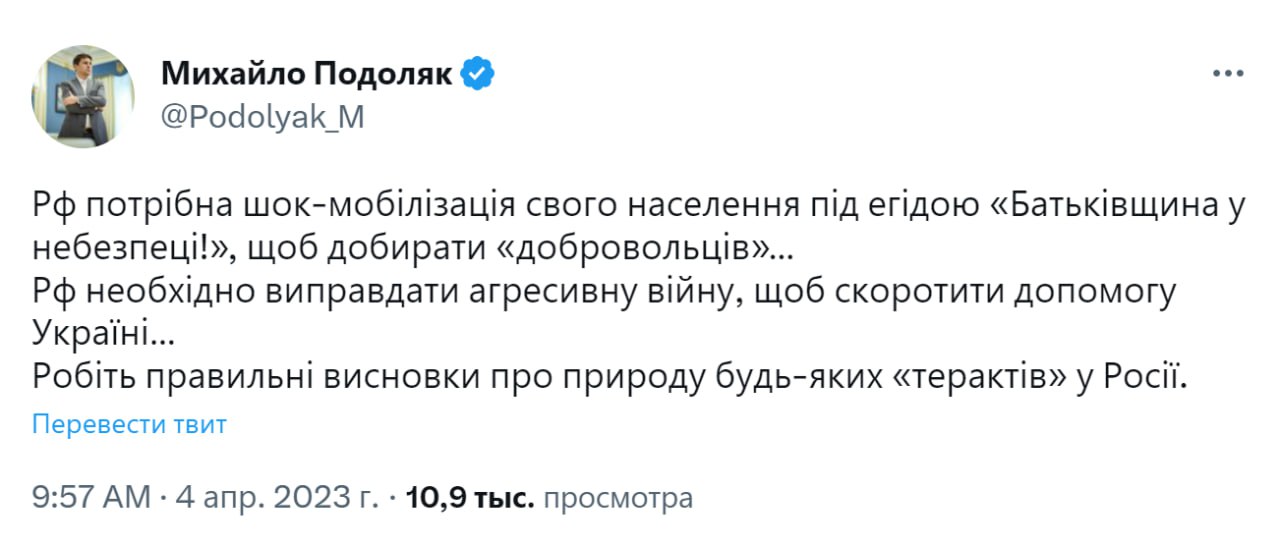Click the display name Михайло Подоляк

point(306,73)
